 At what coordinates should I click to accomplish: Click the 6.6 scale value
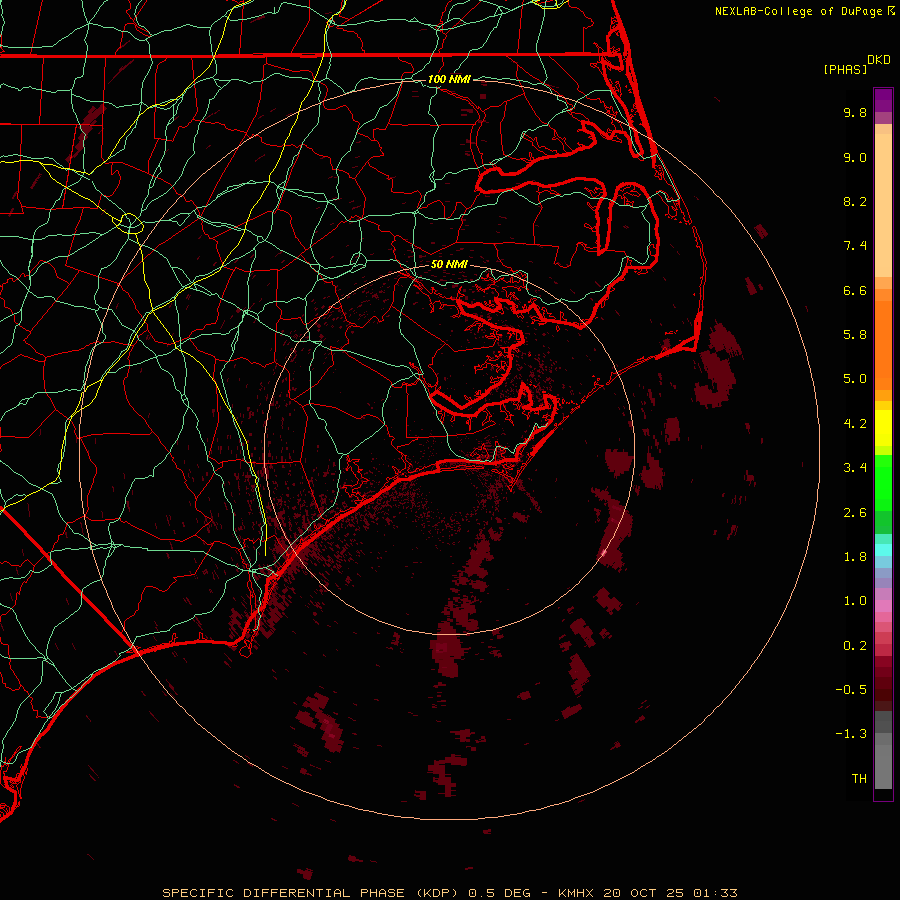855,290
